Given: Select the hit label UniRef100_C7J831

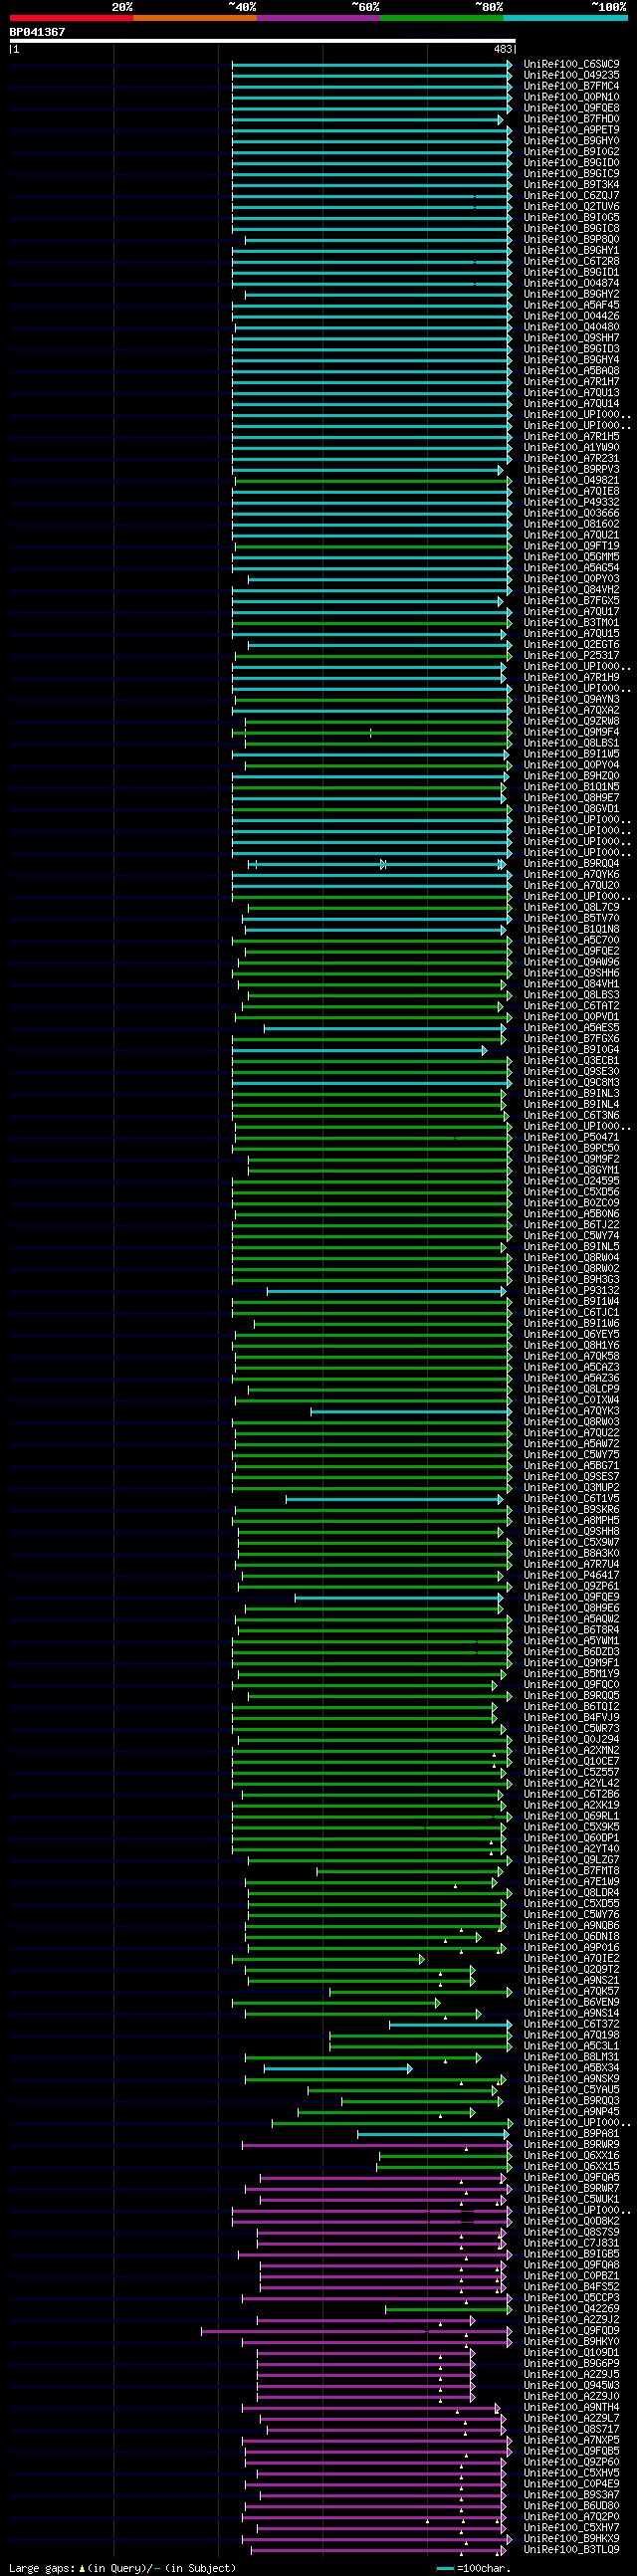Looking at the screenshot, I should (x=571, y=2243).
